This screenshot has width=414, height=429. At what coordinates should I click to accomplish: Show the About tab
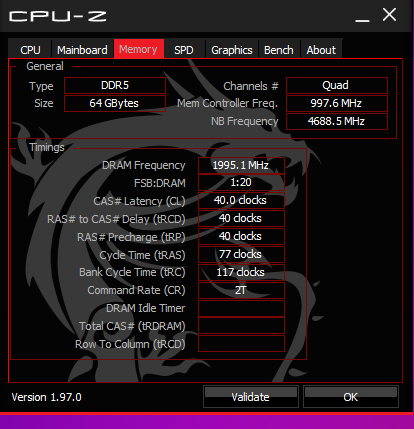pos(321,50)
